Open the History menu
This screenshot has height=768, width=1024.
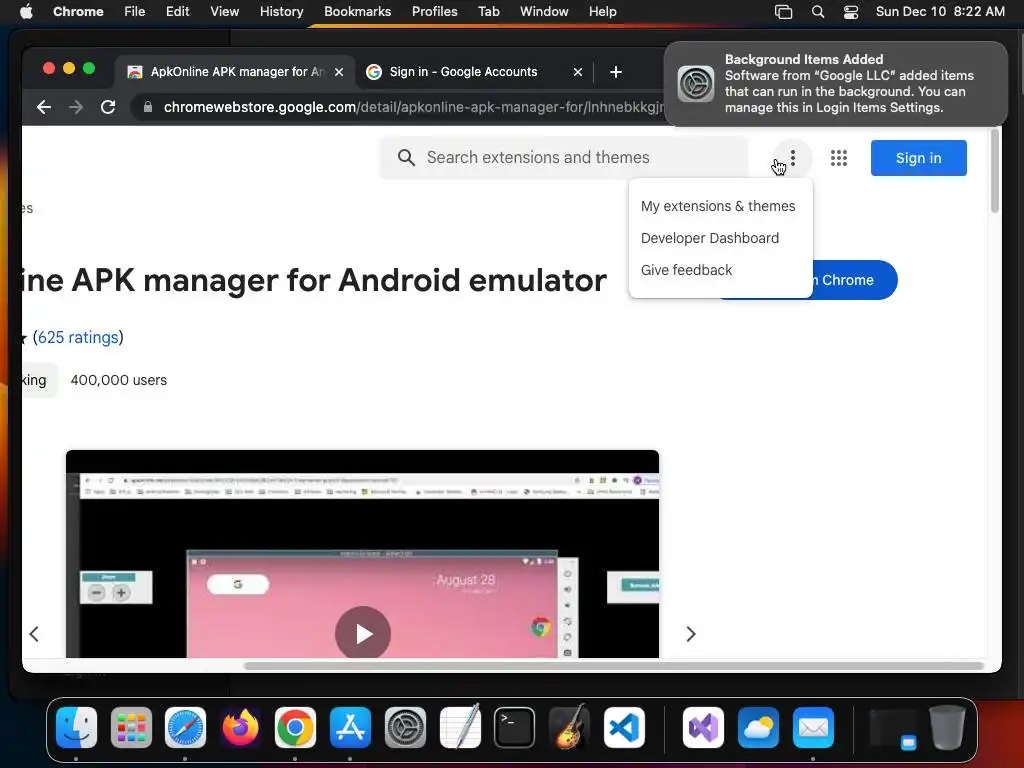click(x=281, y=12)
